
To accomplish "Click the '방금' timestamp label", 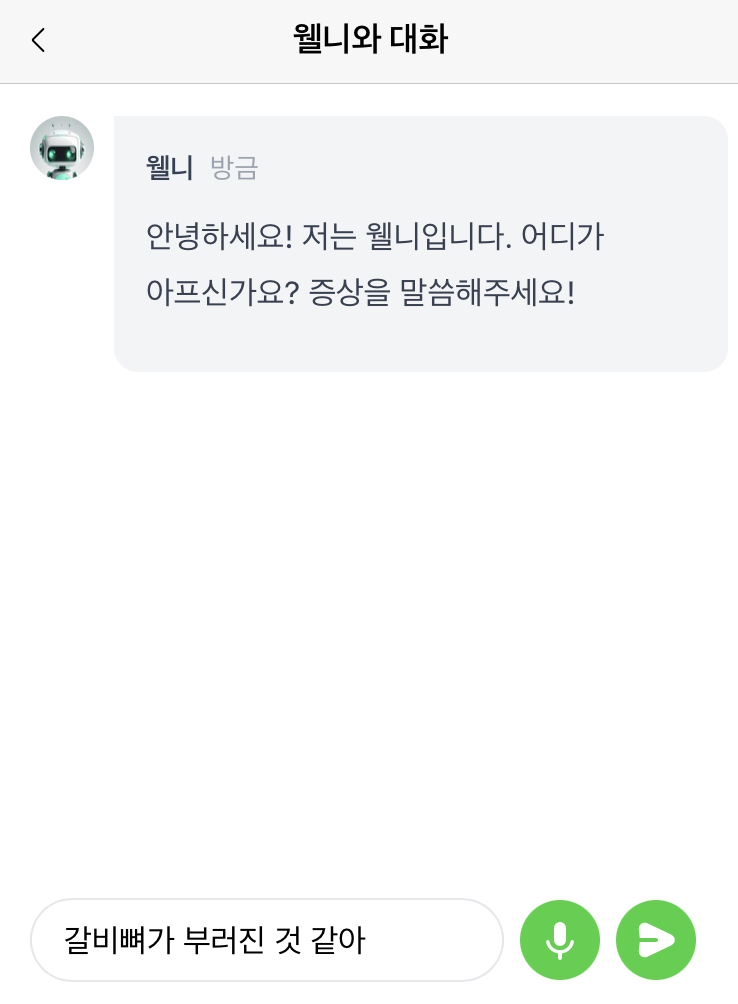I will point(234,168).
